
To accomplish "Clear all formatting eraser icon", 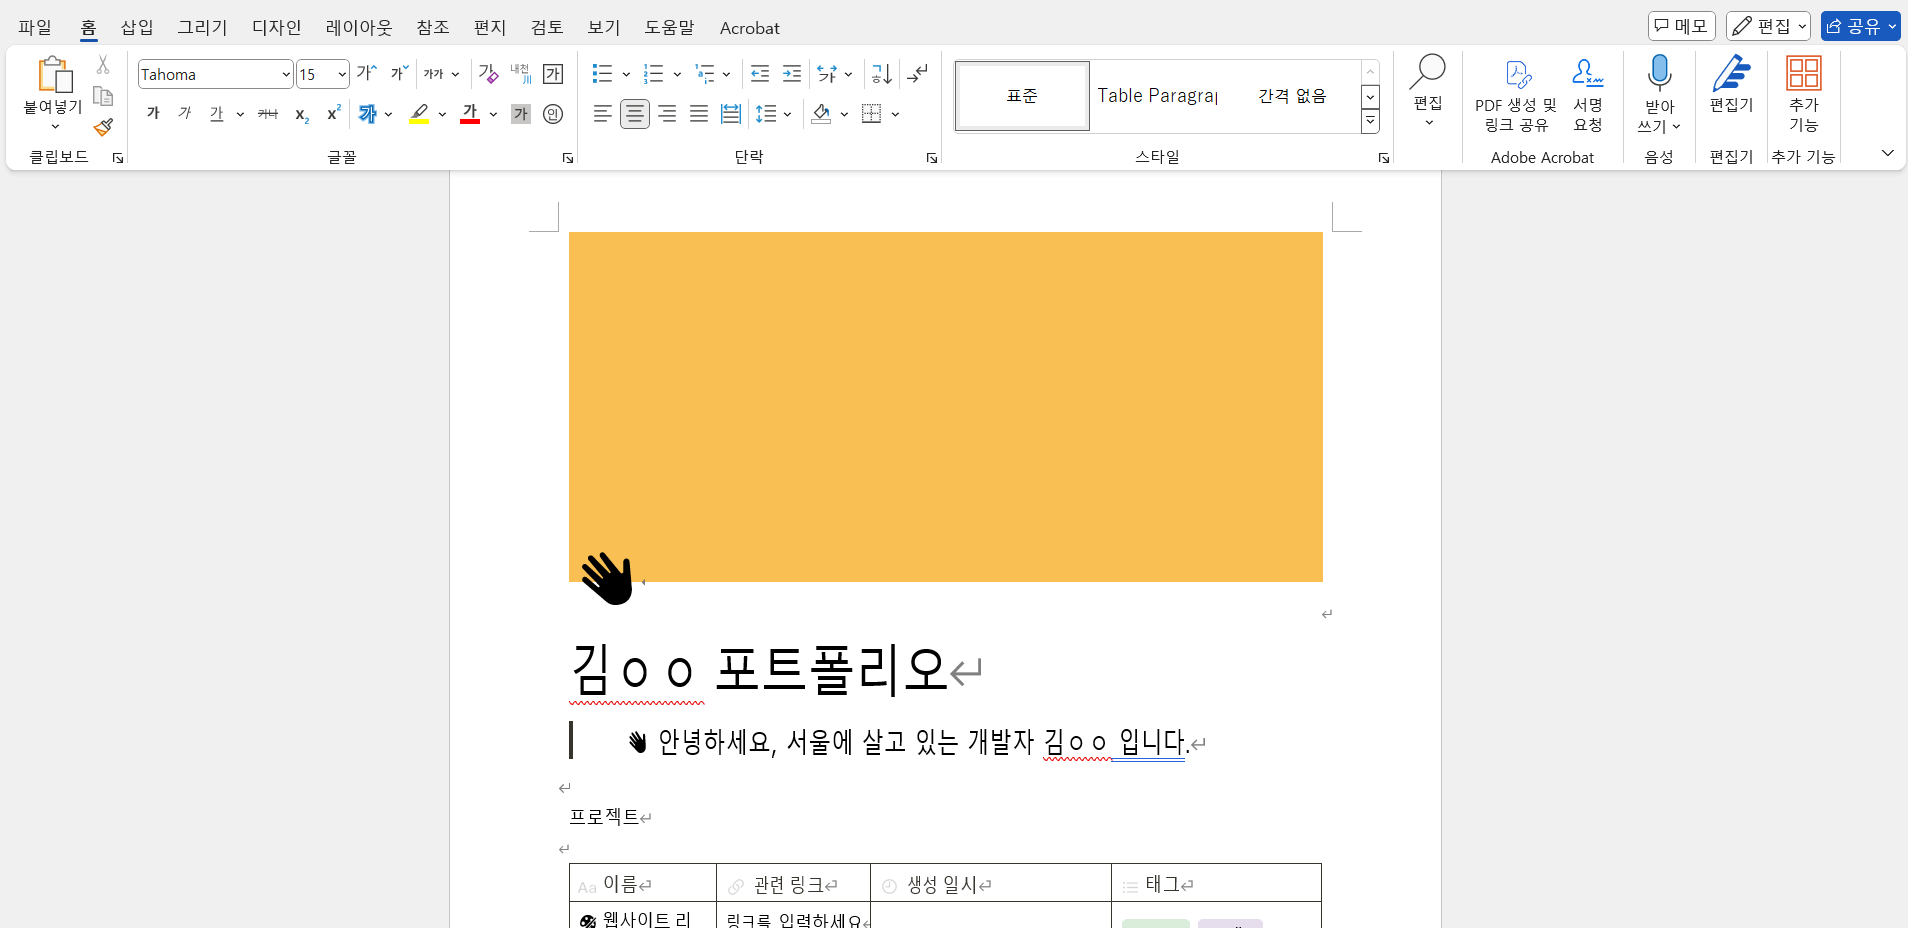I will point(488,73).
